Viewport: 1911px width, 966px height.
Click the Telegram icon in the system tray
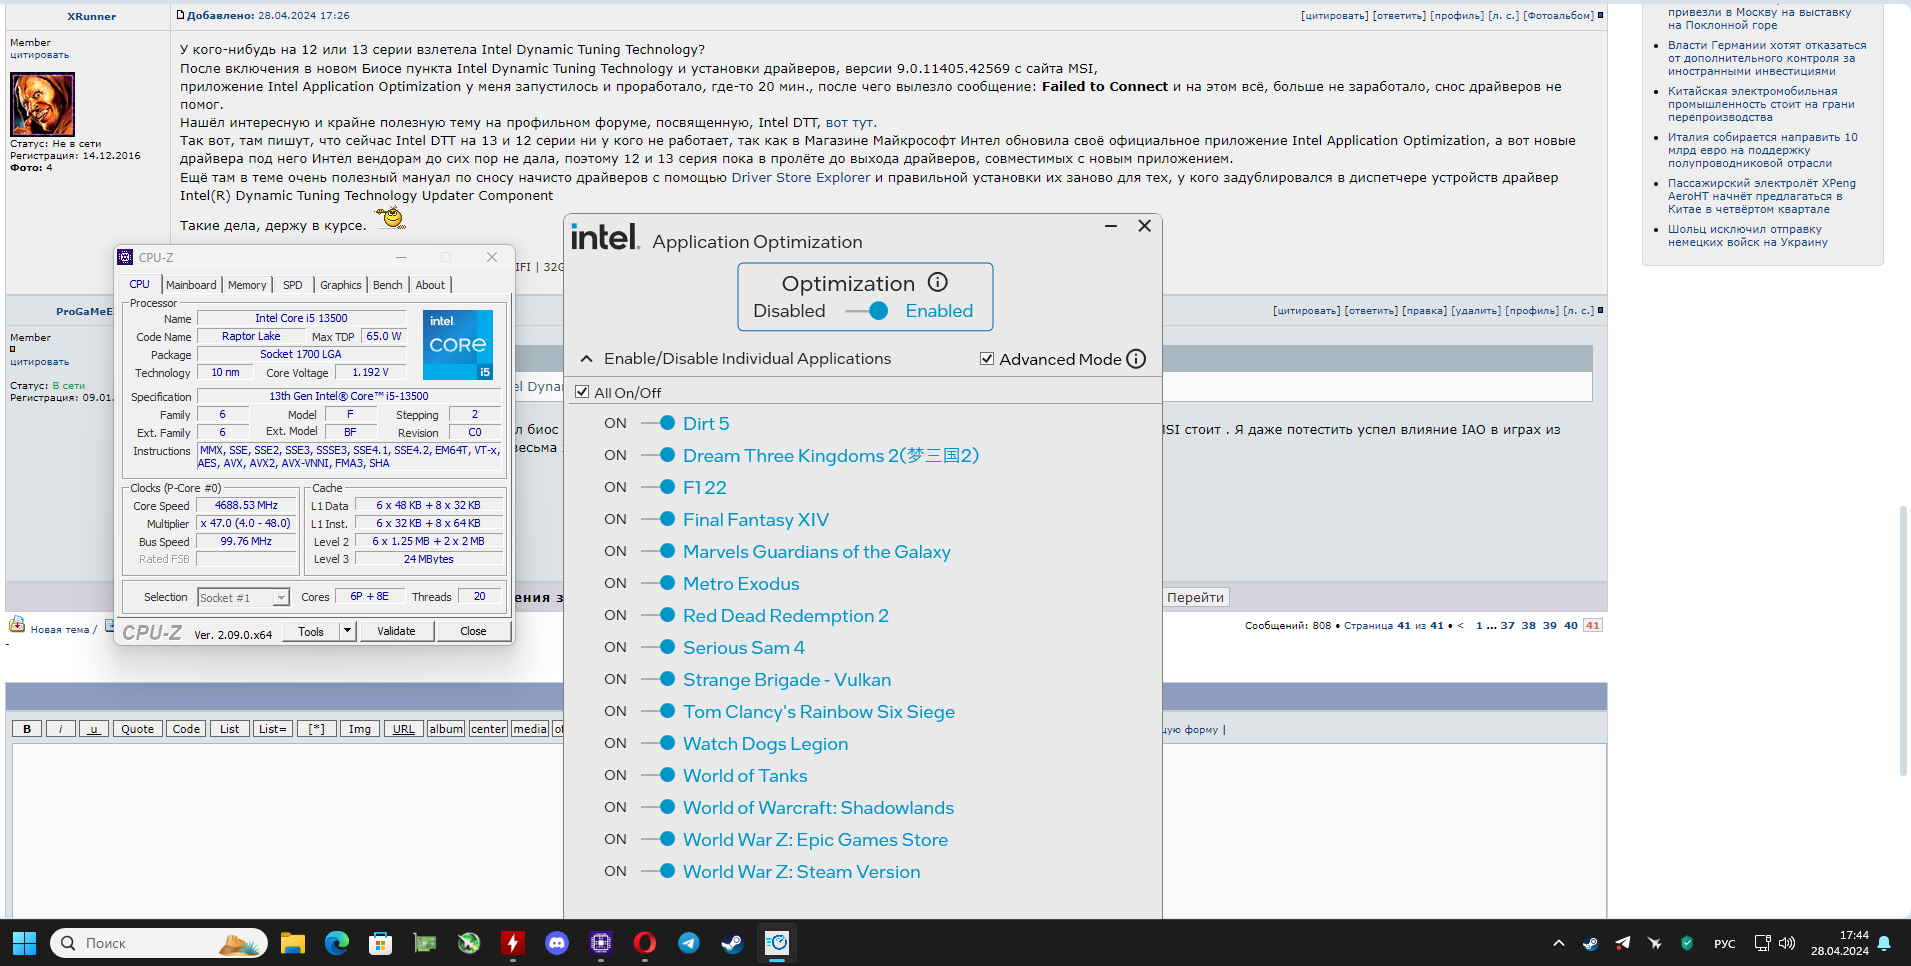1622,943
